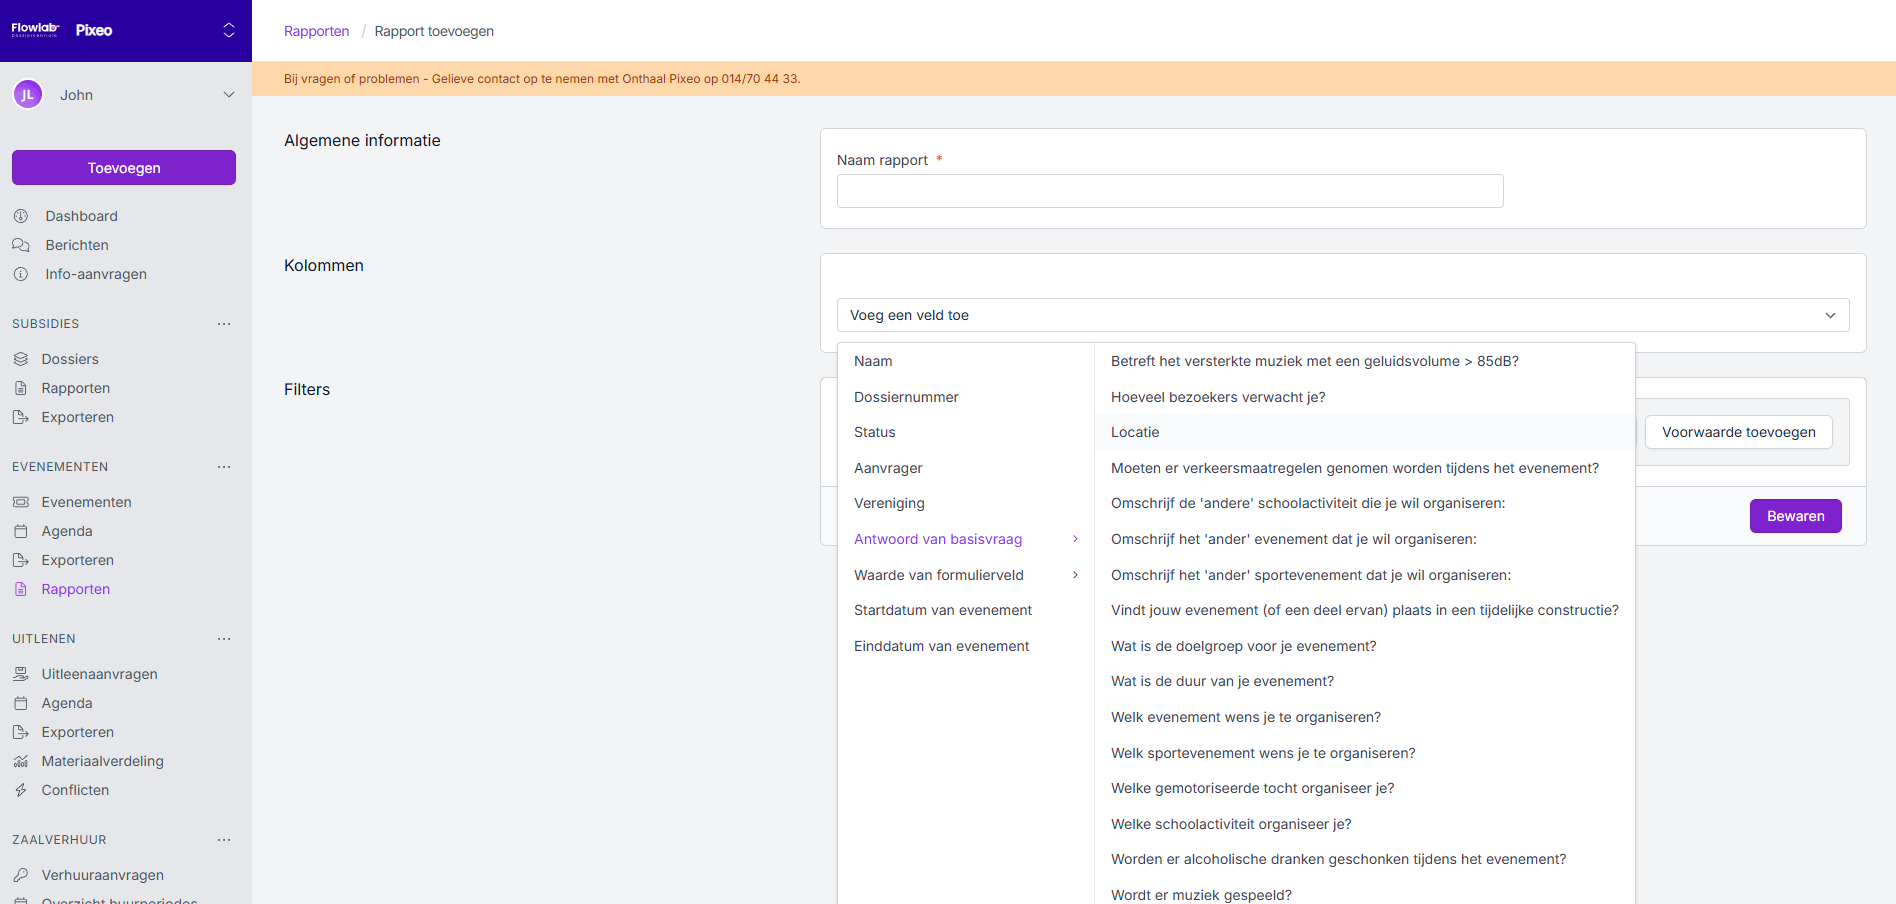Open the 'Voeg een veld toe' dropdown

[x=1342, y=315]
